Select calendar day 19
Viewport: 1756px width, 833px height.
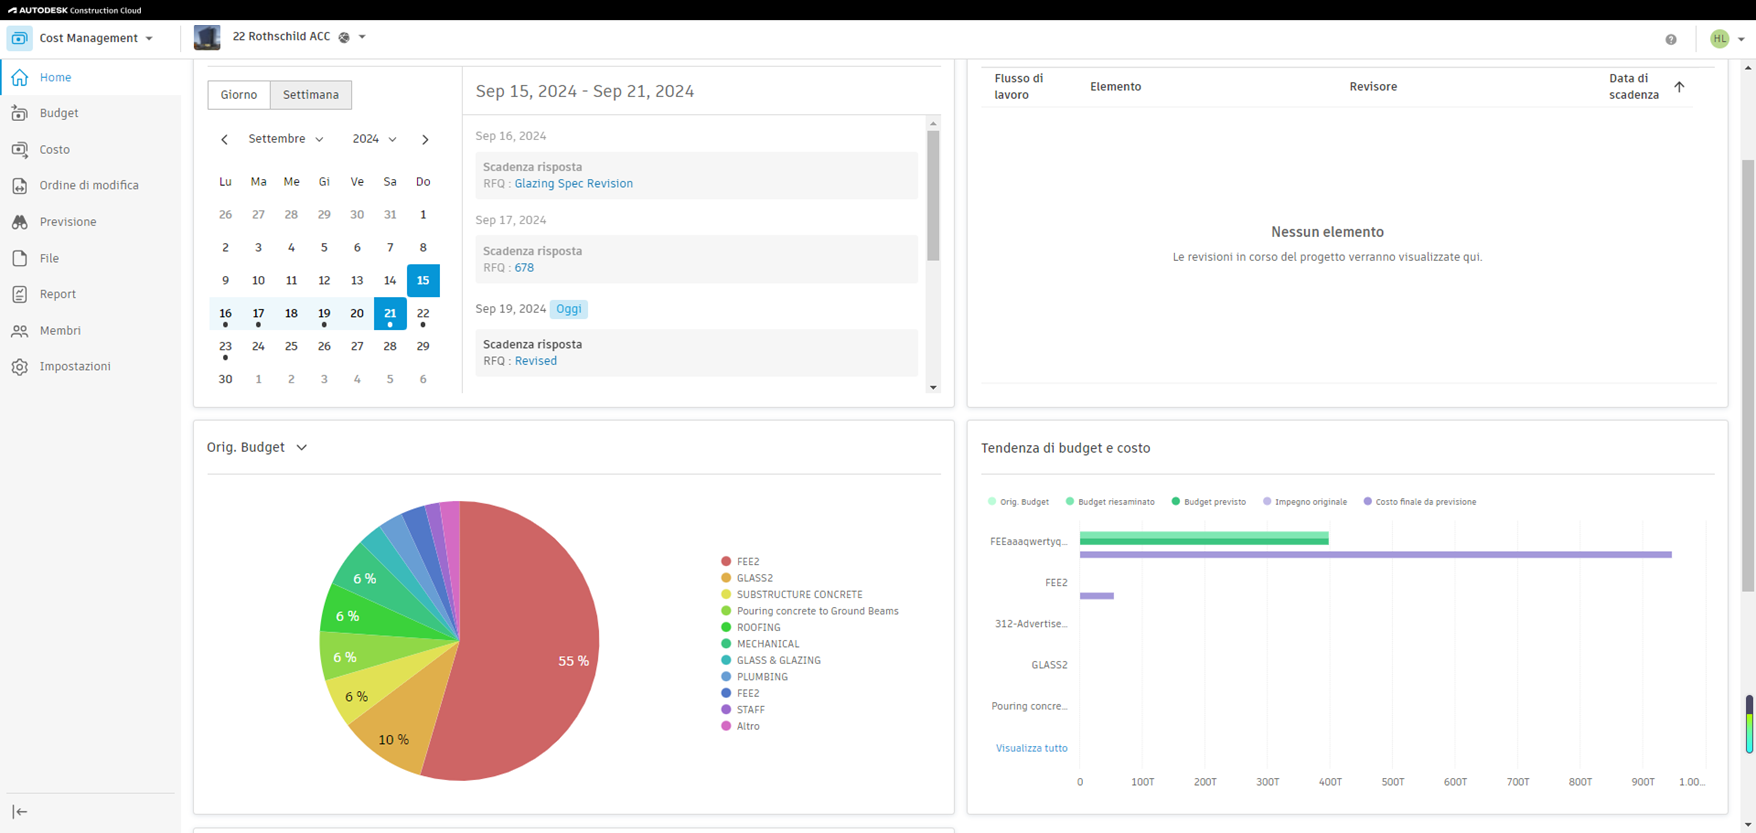tap(324, 314)
